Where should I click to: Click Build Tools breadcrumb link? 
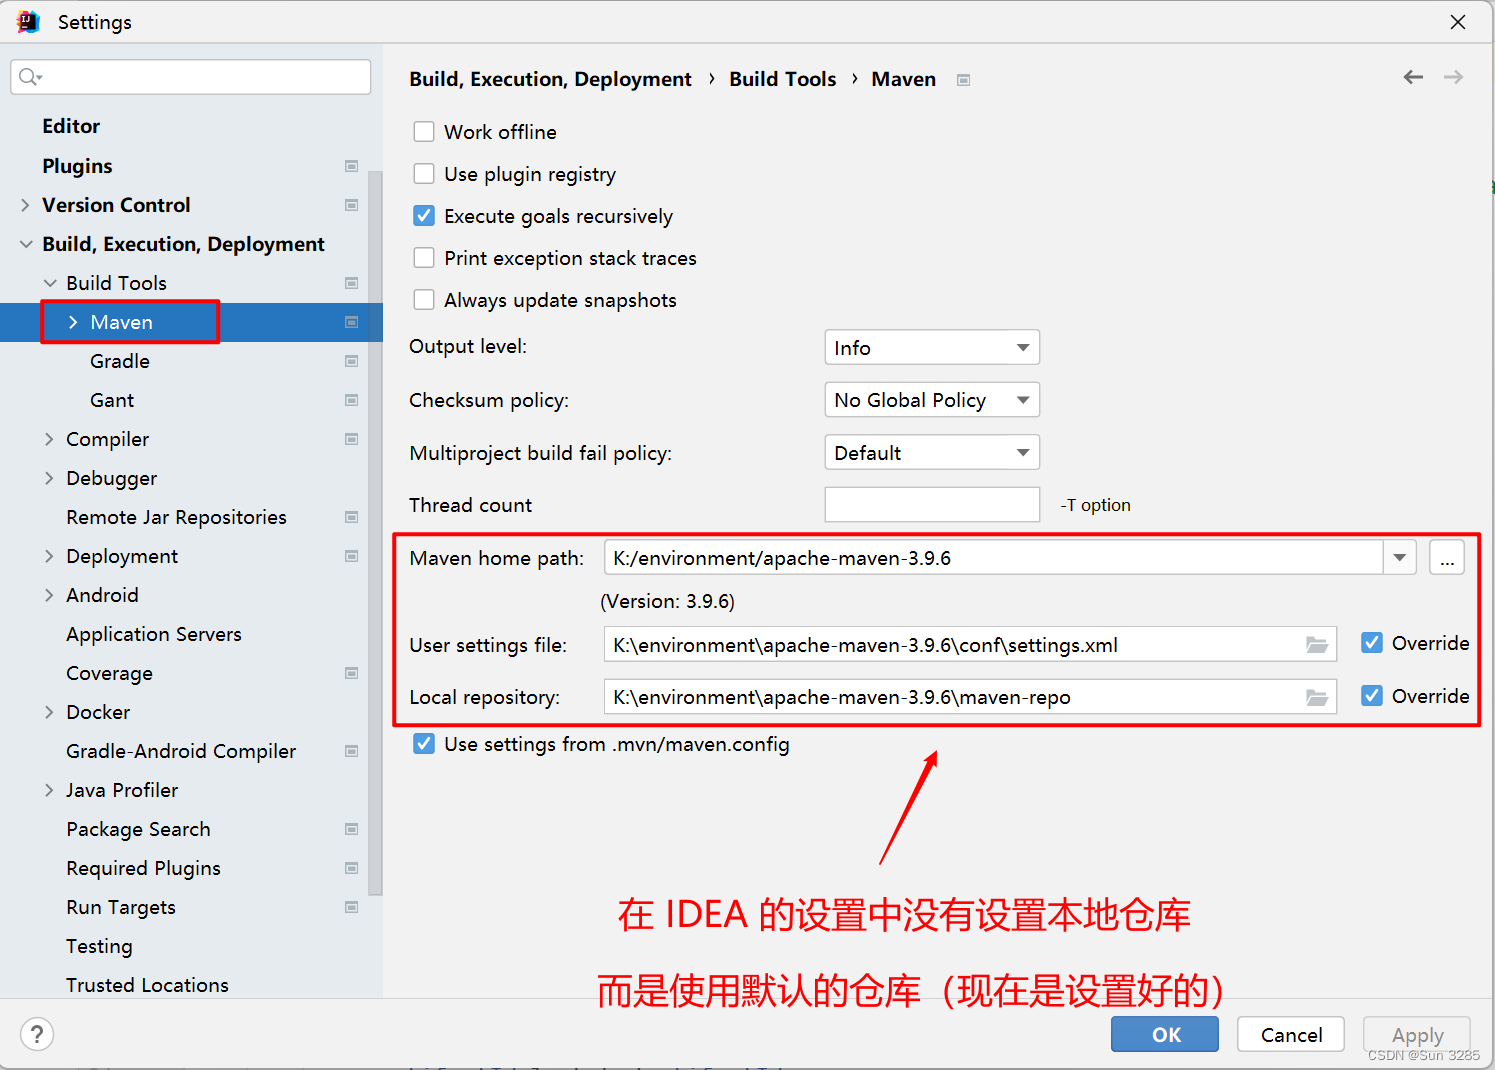pos(782,79)
